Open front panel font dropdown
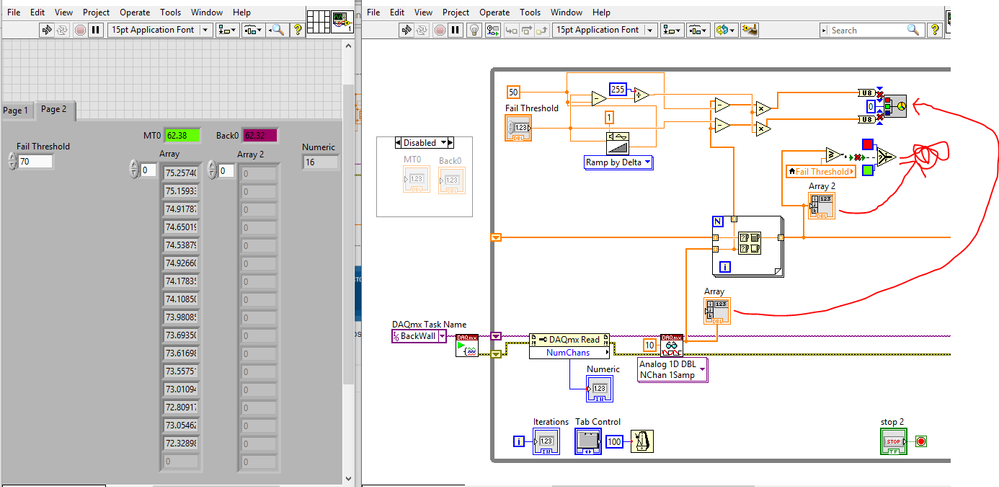 coord(161,30)
